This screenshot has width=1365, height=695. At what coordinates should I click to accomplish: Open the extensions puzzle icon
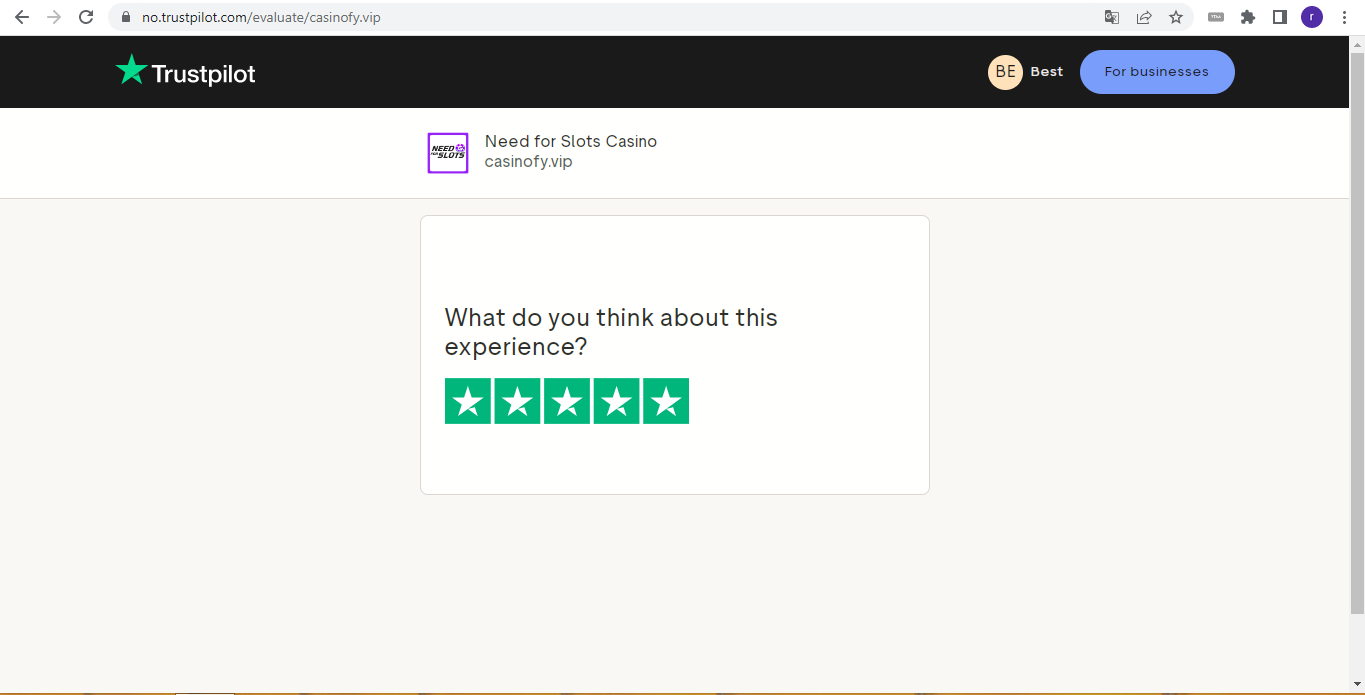point(1248,17)
